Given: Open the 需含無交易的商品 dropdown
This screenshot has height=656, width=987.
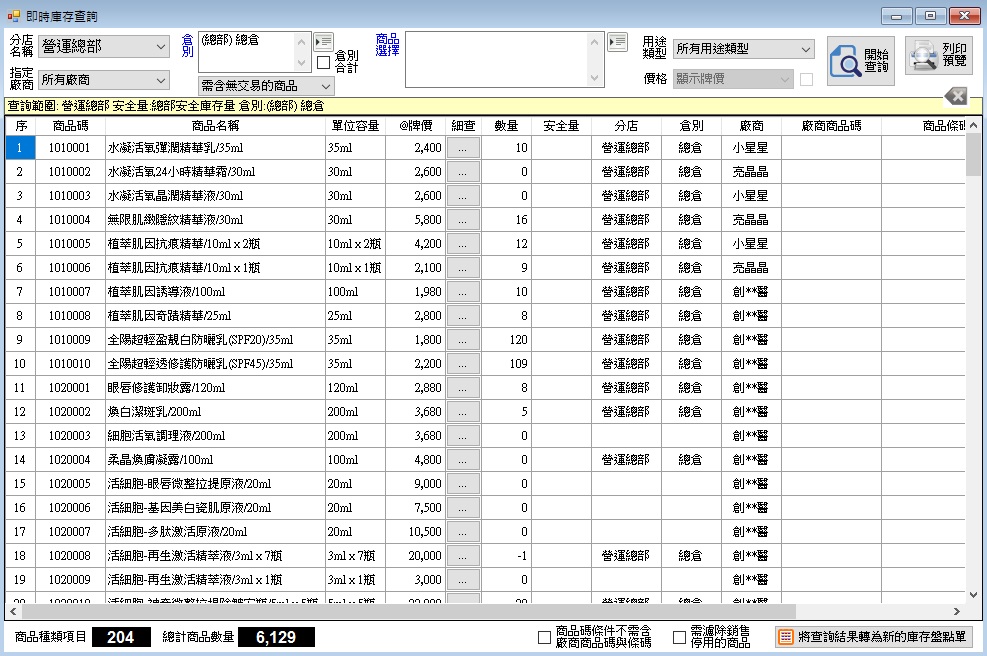Looking at the screenshot, I should pos(266,86).
